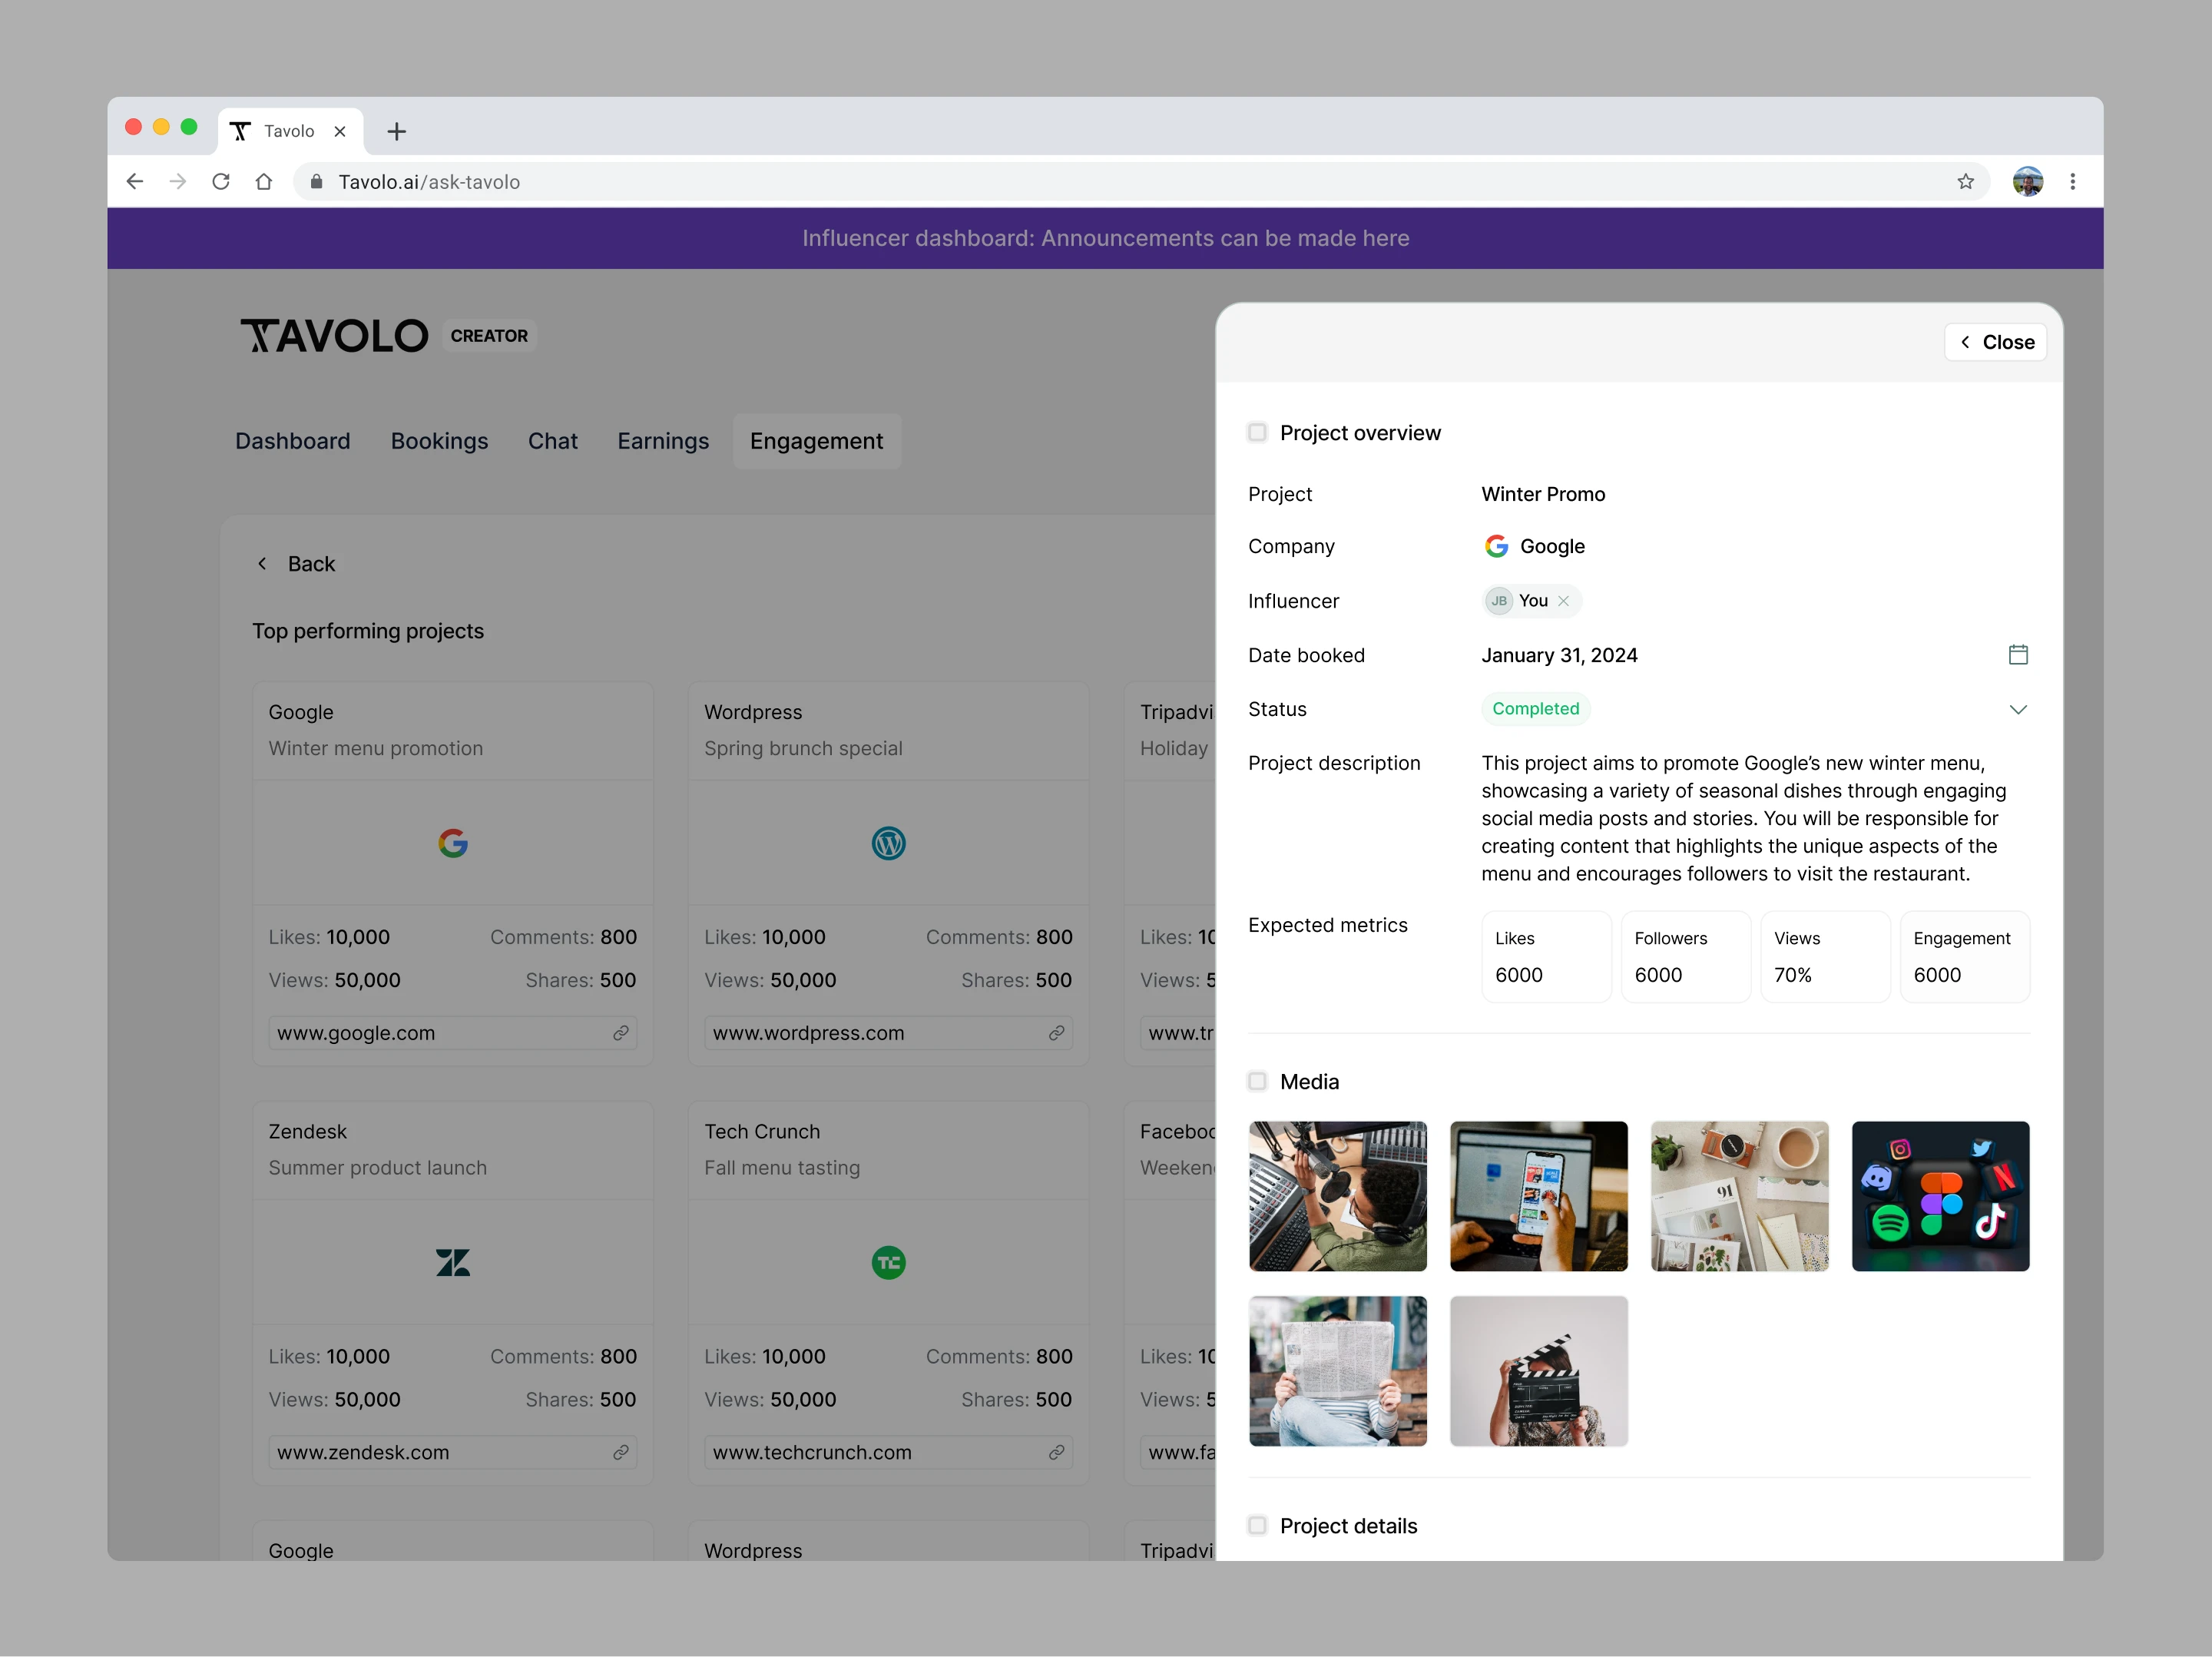Reload the page with the refresh icon

(221, 182)
